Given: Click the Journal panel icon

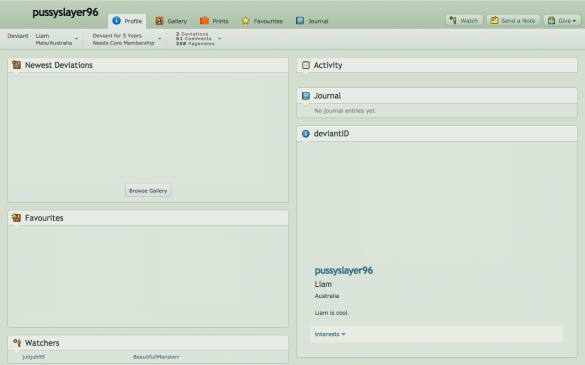Looking at the screenshot, I should (306, 96).
